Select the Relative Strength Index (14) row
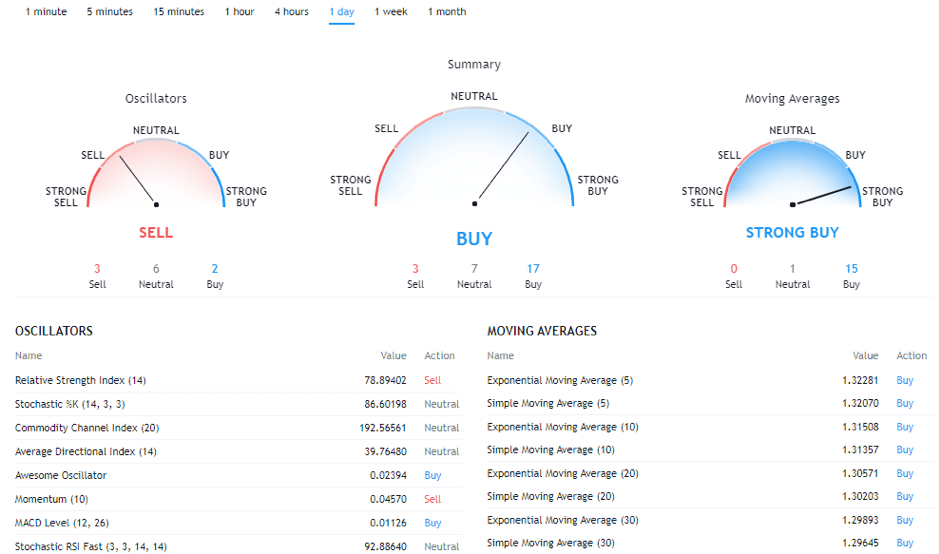The image size is (939, 554). point(81,381)
